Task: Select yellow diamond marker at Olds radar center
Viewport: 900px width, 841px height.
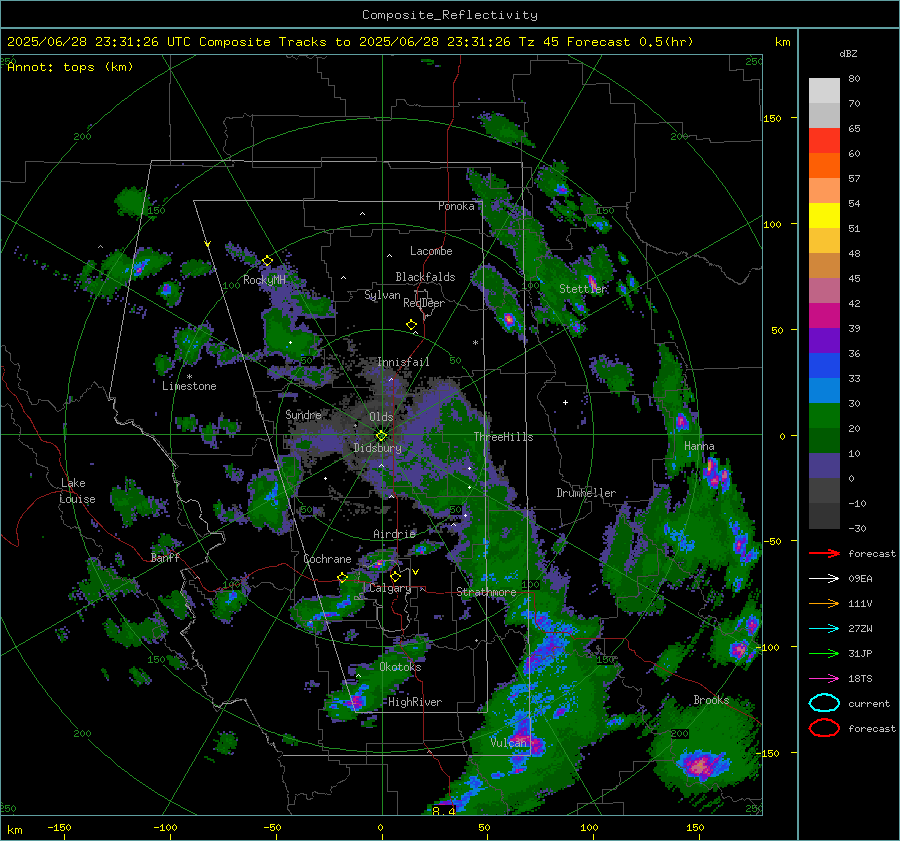Action: point(381,436)
